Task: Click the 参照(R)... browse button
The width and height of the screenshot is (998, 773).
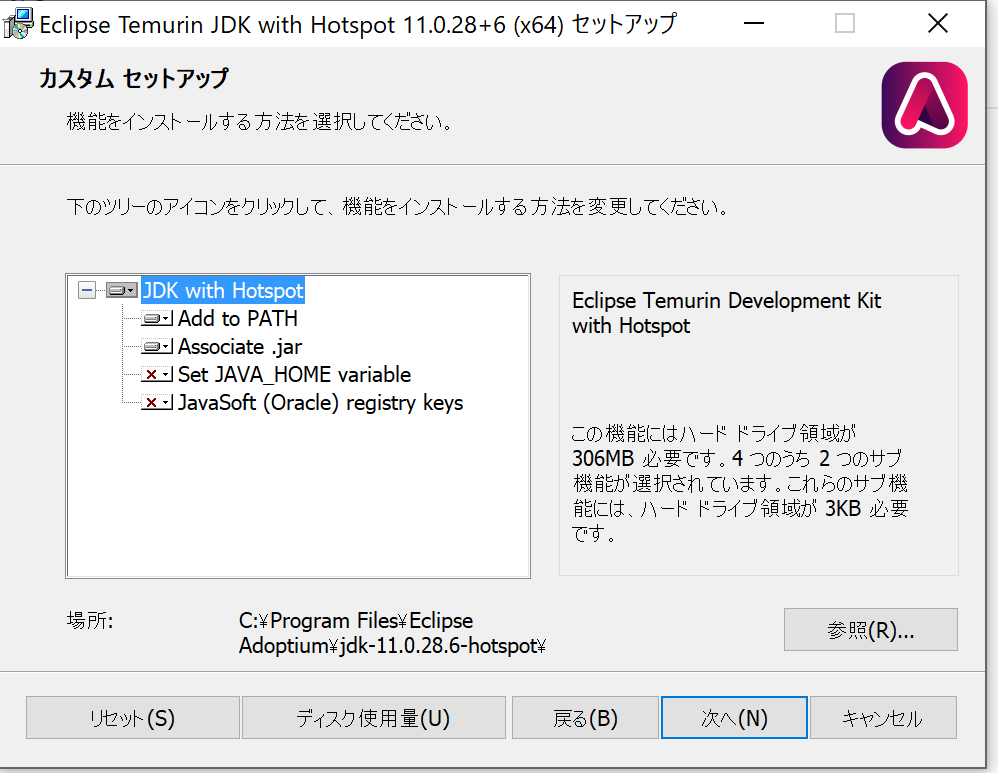Action: [871, 630]
